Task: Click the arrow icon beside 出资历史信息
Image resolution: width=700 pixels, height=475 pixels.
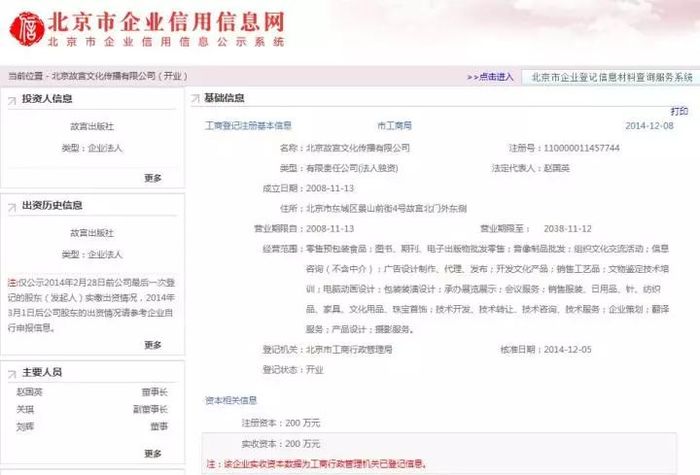Action: click(x=12, y=207)
